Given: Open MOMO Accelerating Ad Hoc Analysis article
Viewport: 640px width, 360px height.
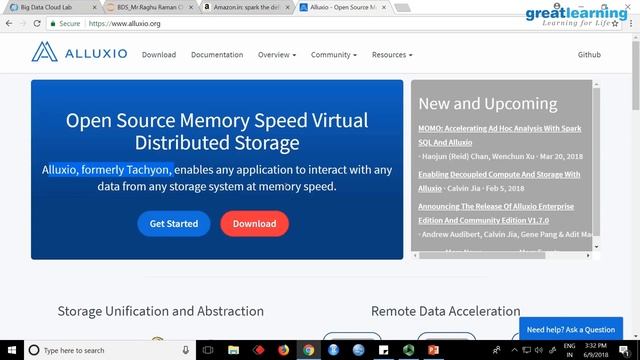Looking at the screenshot, I should tap(500, 135).
